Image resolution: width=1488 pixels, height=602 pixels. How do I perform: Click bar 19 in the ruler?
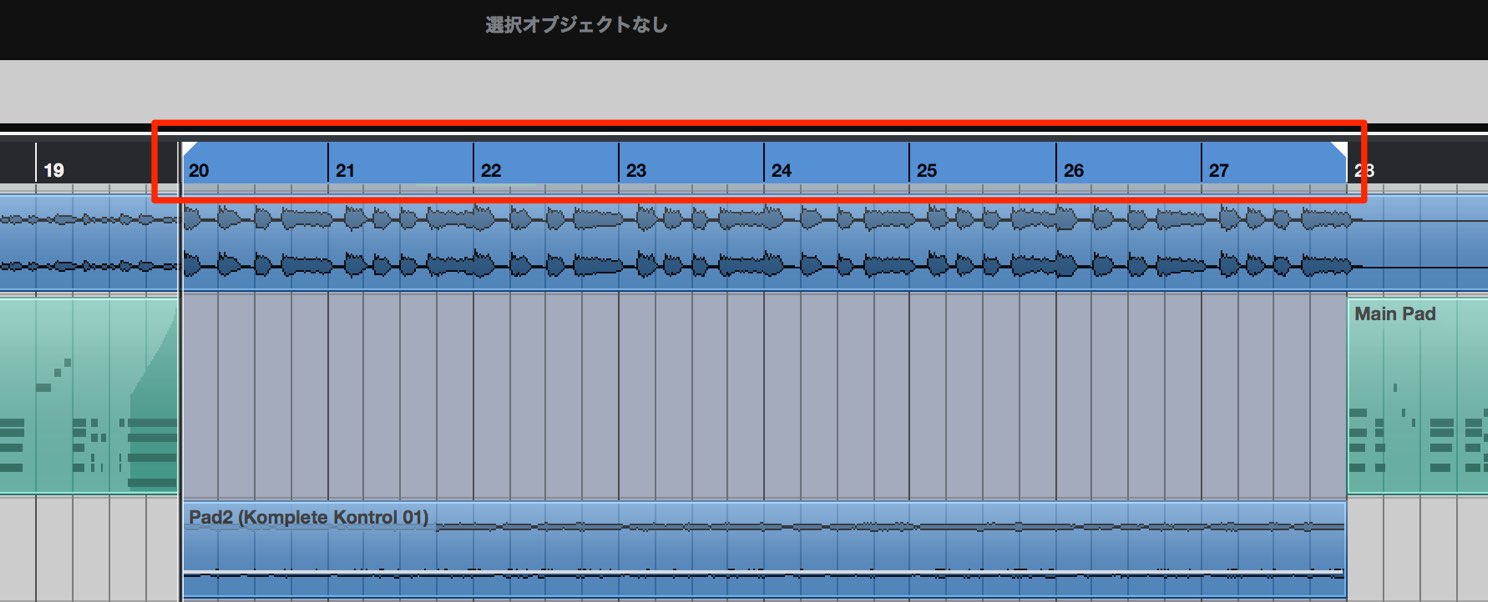point(54,171)
